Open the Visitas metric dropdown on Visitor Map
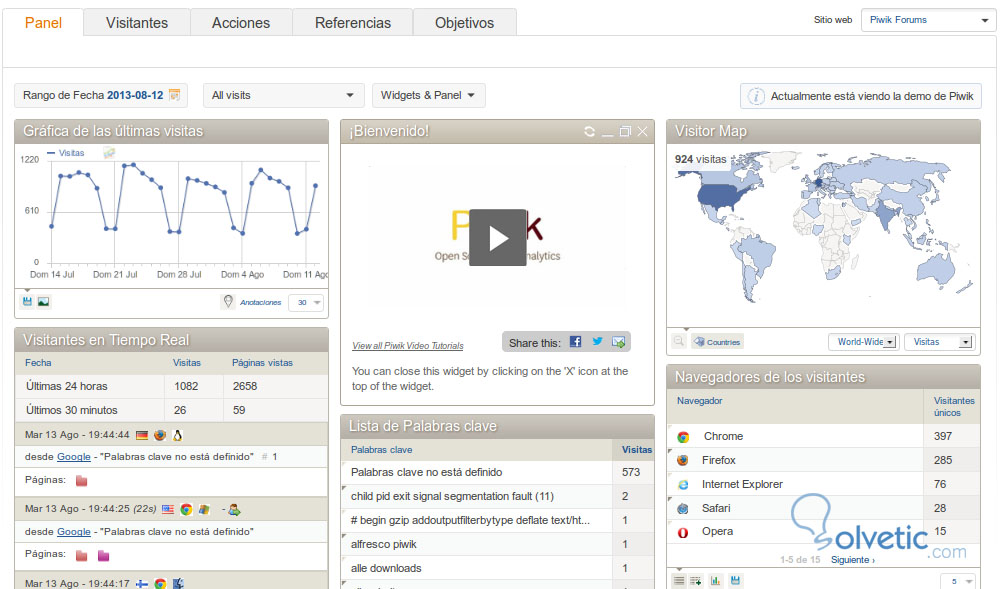This screenshot has height=589, width=1003. [x=940, y=342]
